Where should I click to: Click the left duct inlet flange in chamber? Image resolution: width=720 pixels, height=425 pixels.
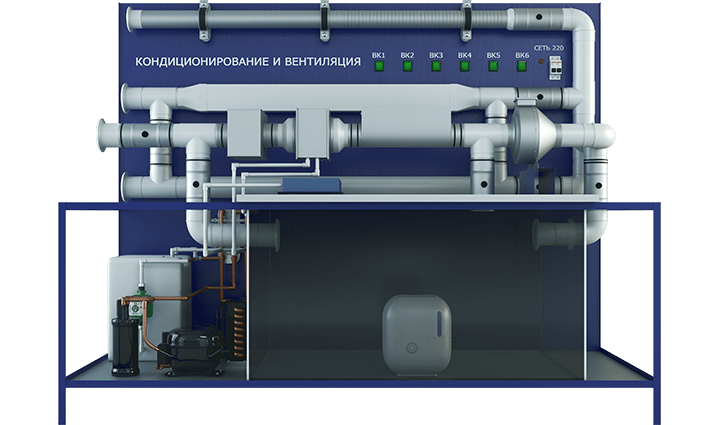point(267,236)
